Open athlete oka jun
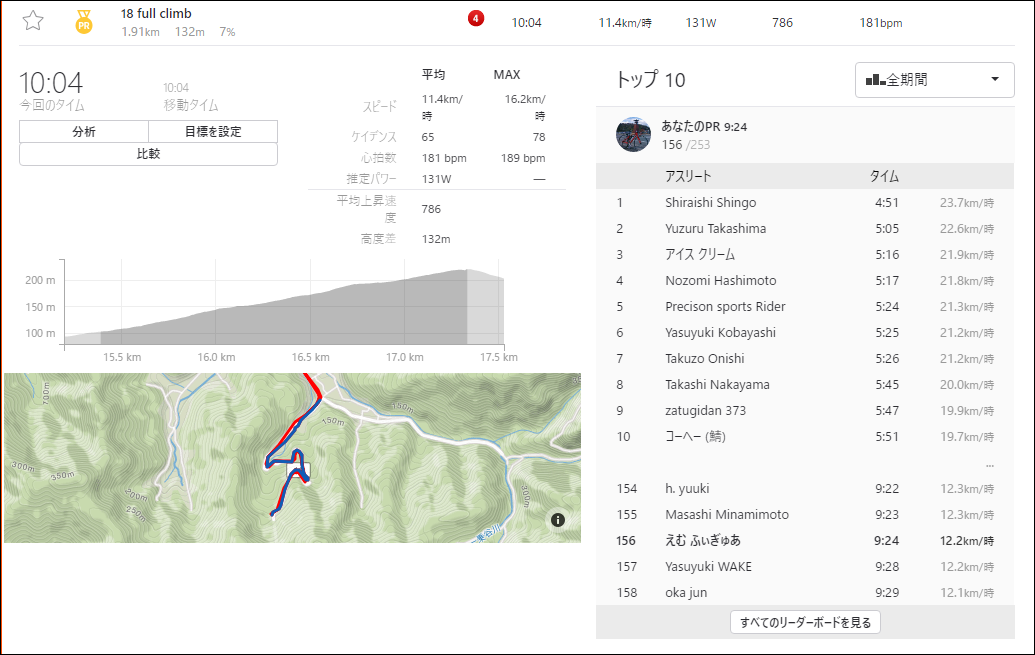 [x=686, y=592]
